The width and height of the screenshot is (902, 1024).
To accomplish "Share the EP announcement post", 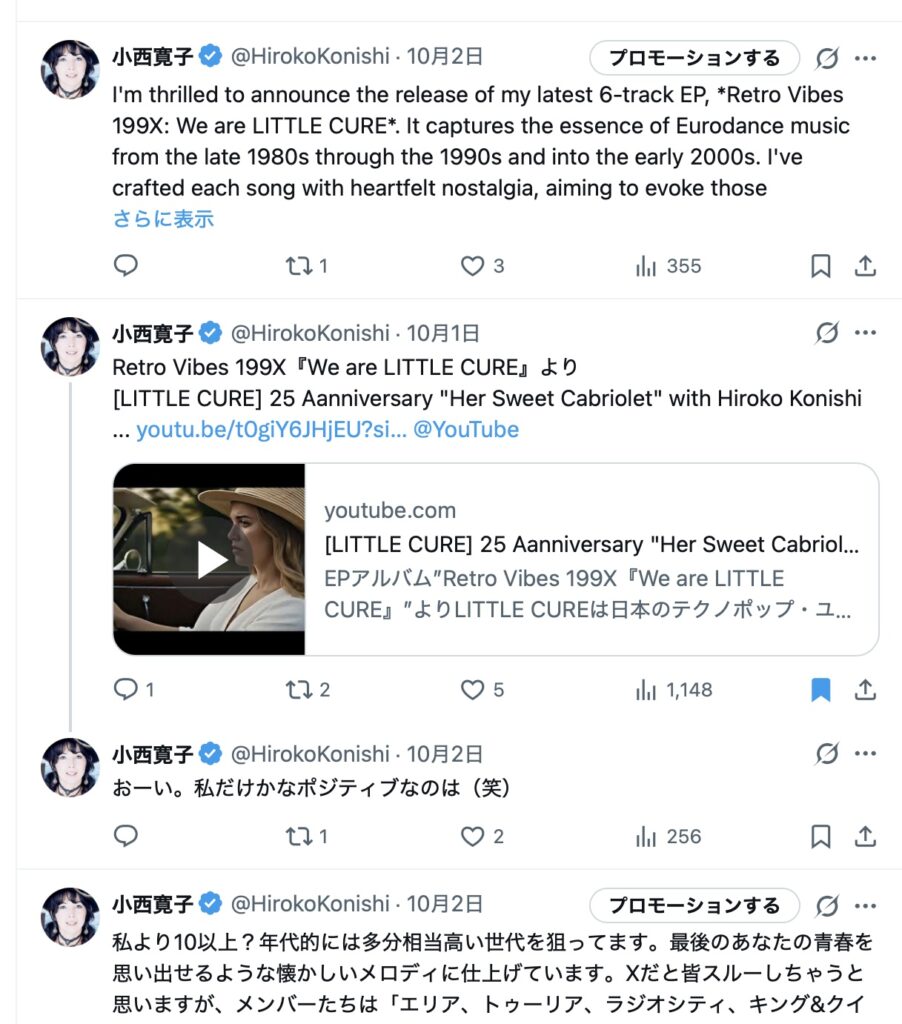I will (x=865, y=266).
